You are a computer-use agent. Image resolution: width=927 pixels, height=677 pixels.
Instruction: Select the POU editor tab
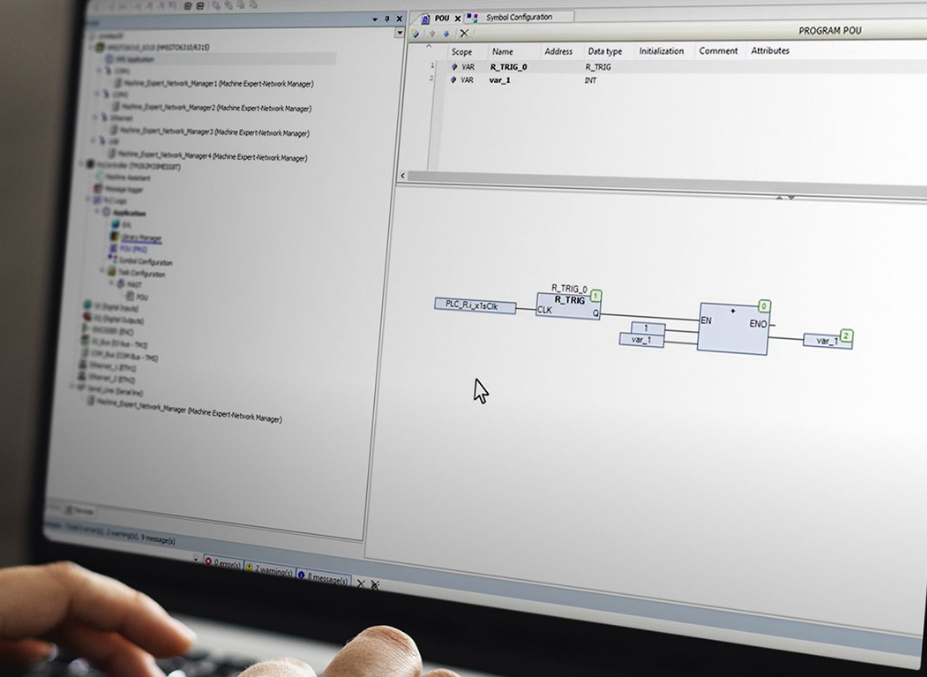coord(441,18)
